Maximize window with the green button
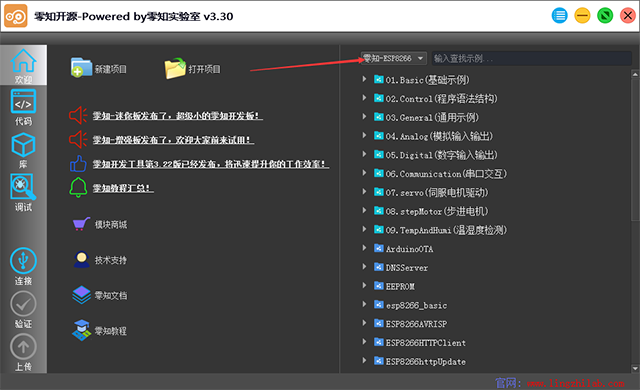The image size is (640, 390). point(605,16)
